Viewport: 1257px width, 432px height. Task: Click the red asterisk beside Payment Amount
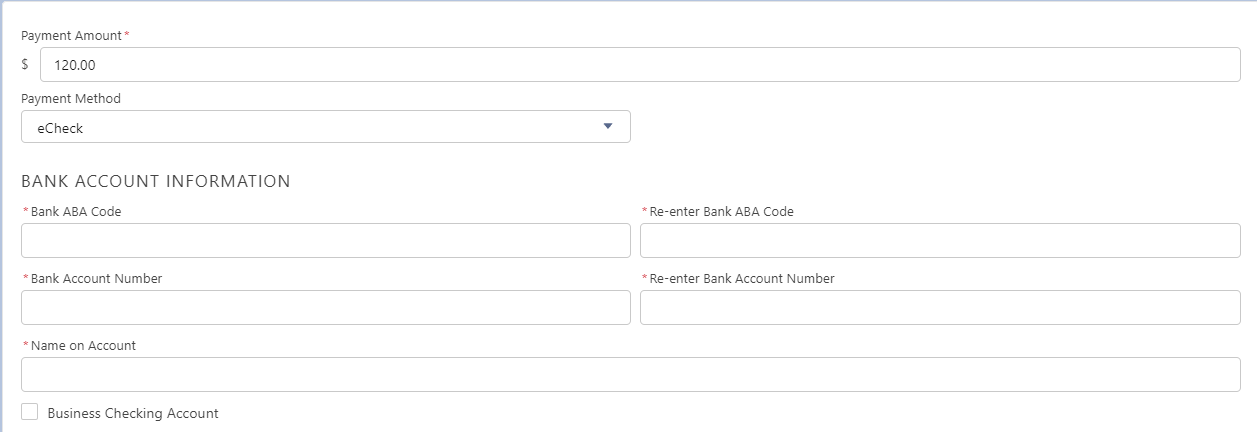127,35
